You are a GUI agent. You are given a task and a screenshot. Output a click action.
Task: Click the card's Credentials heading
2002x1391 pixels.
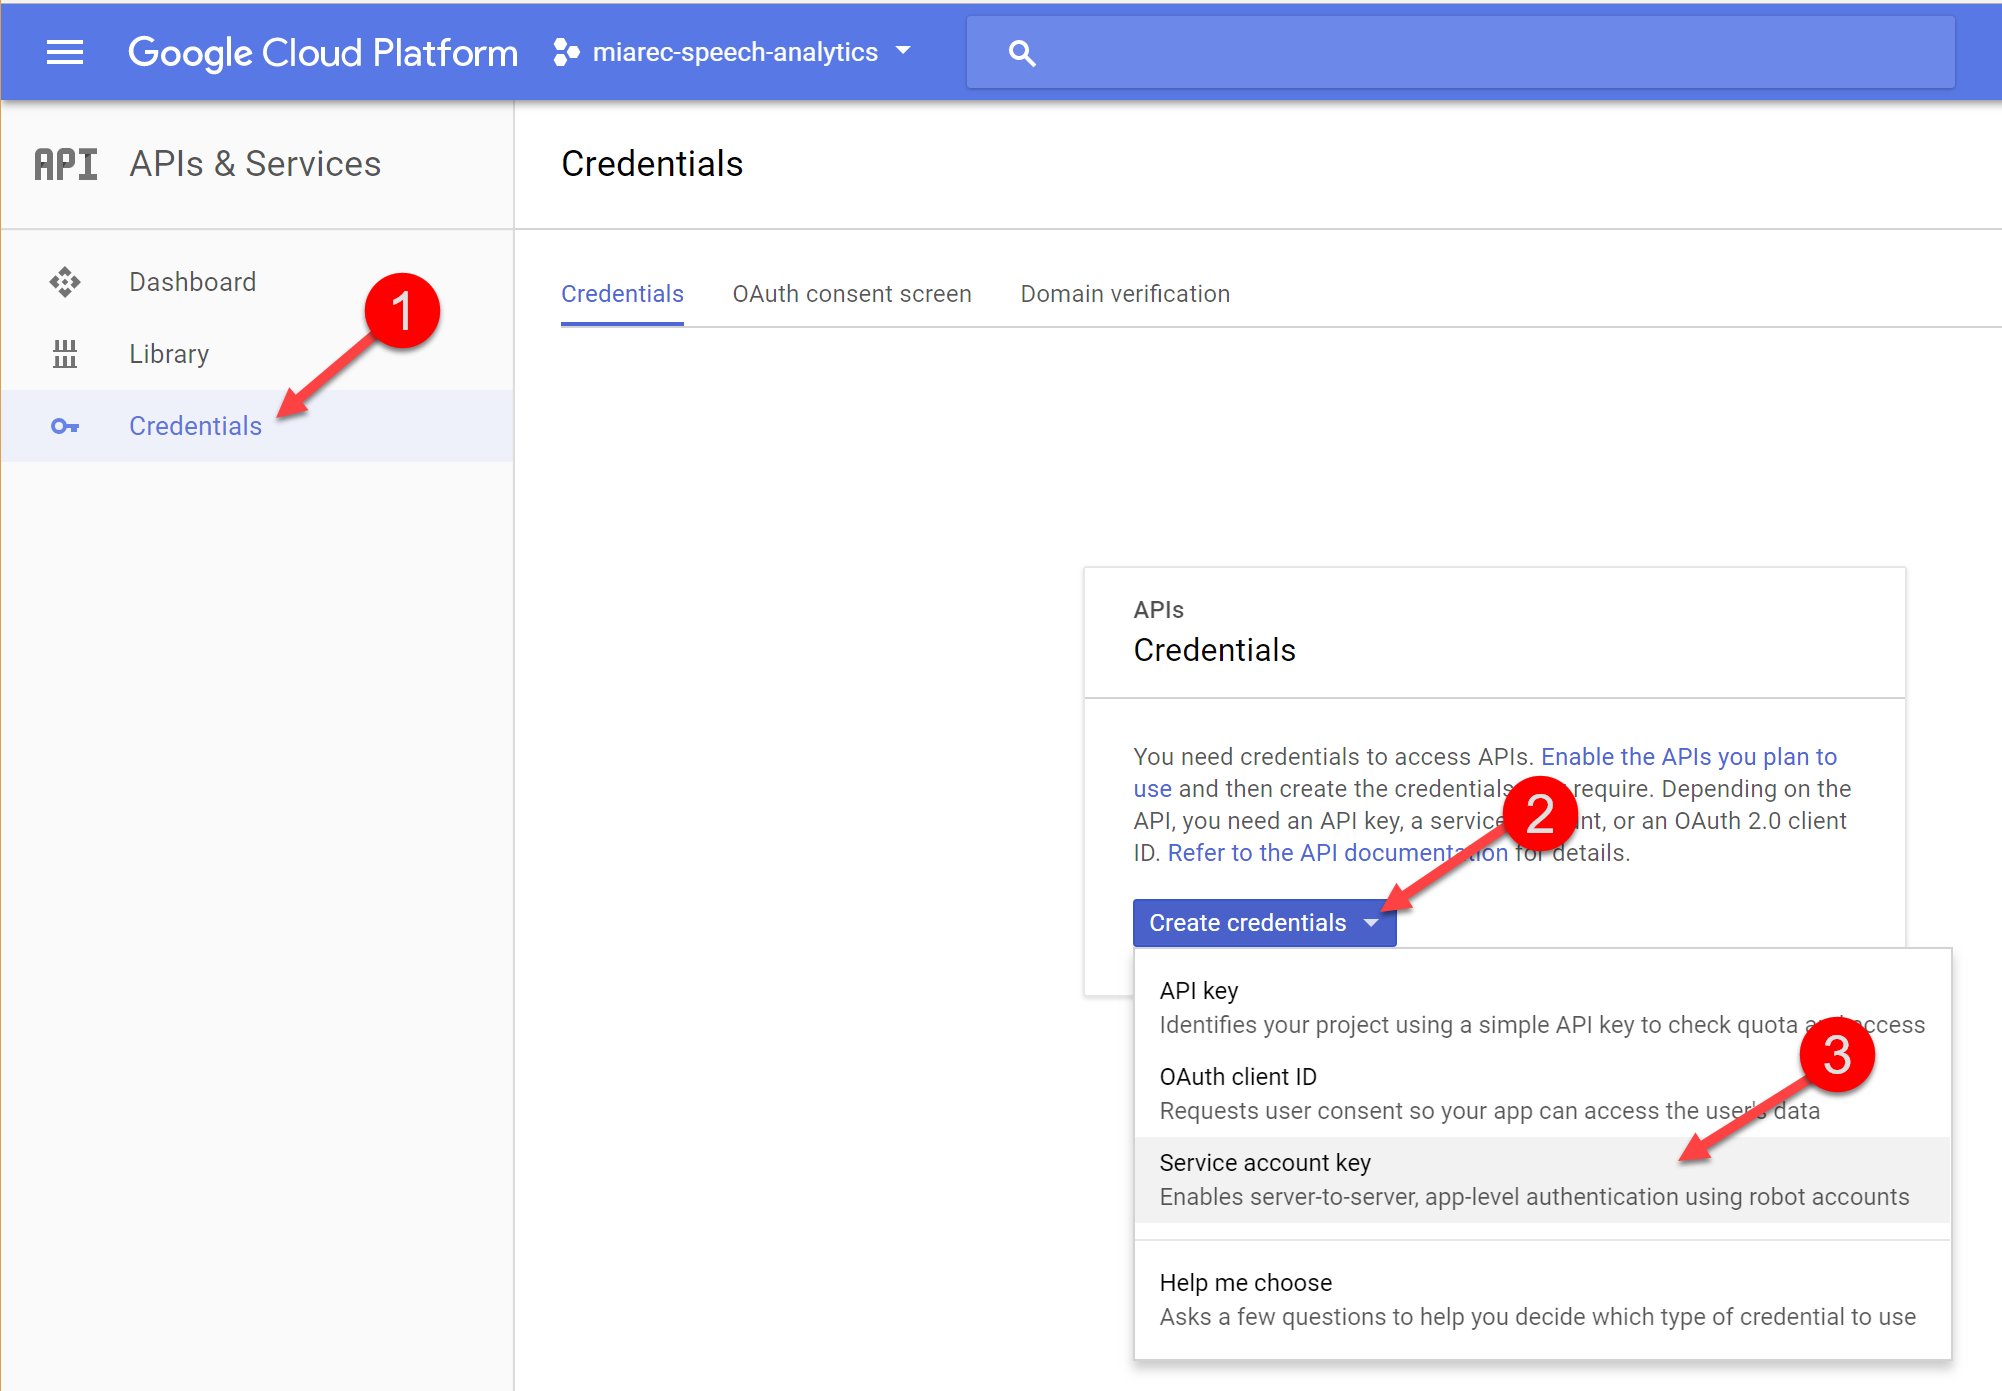tap(1214, 650)
